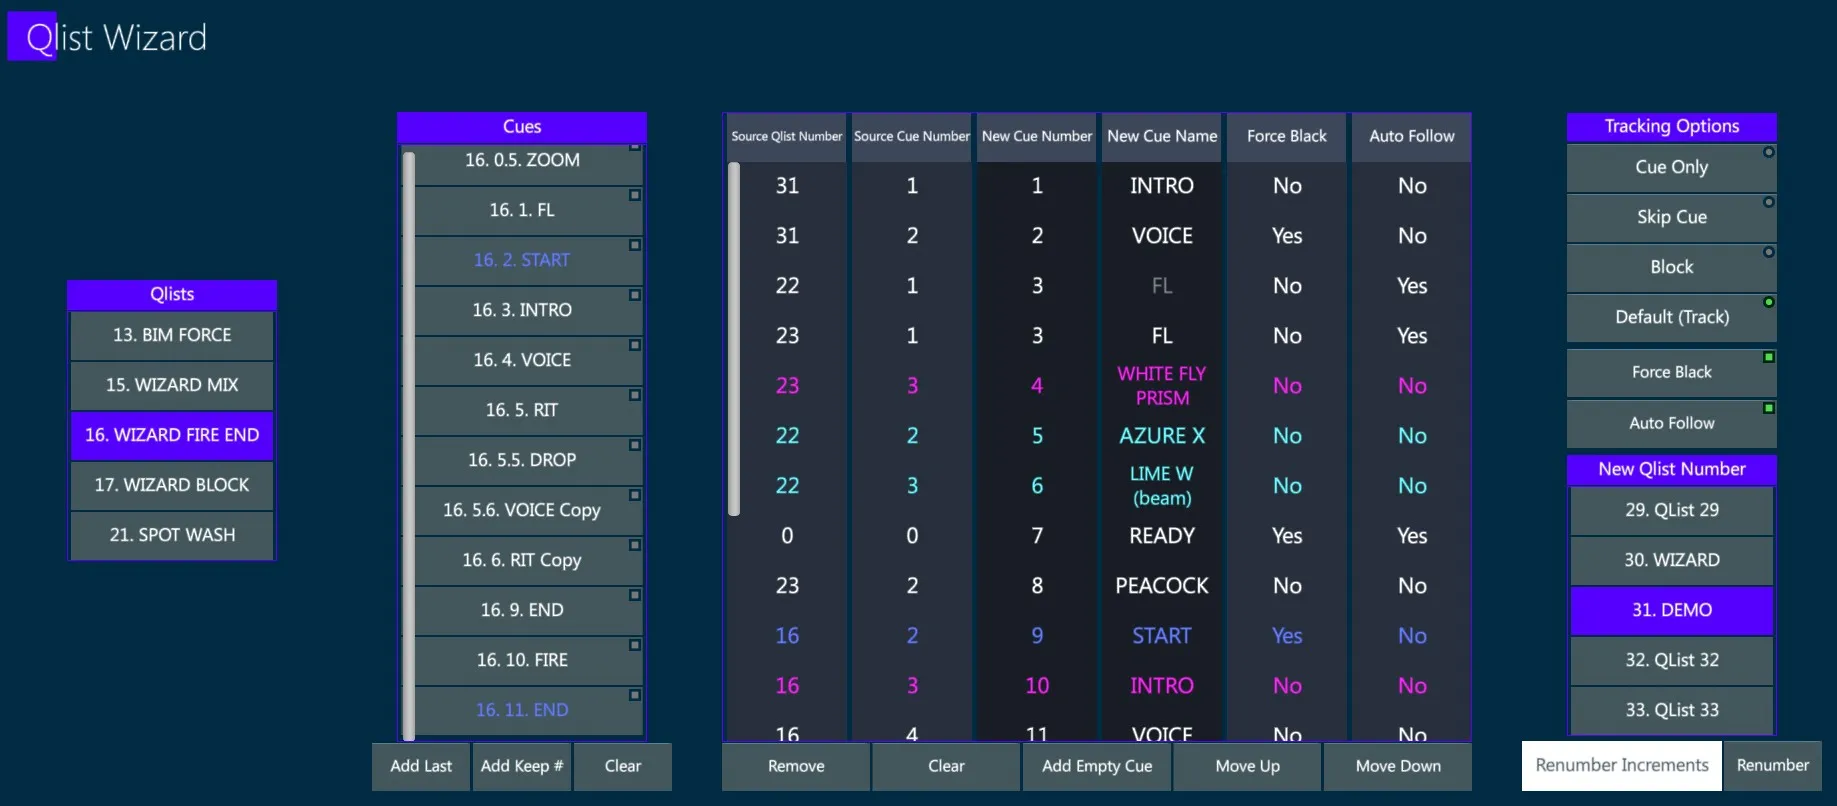1837x806 pixels.
Task: Select 33. QList 33 as new qlist
Action: [1672, 711]
